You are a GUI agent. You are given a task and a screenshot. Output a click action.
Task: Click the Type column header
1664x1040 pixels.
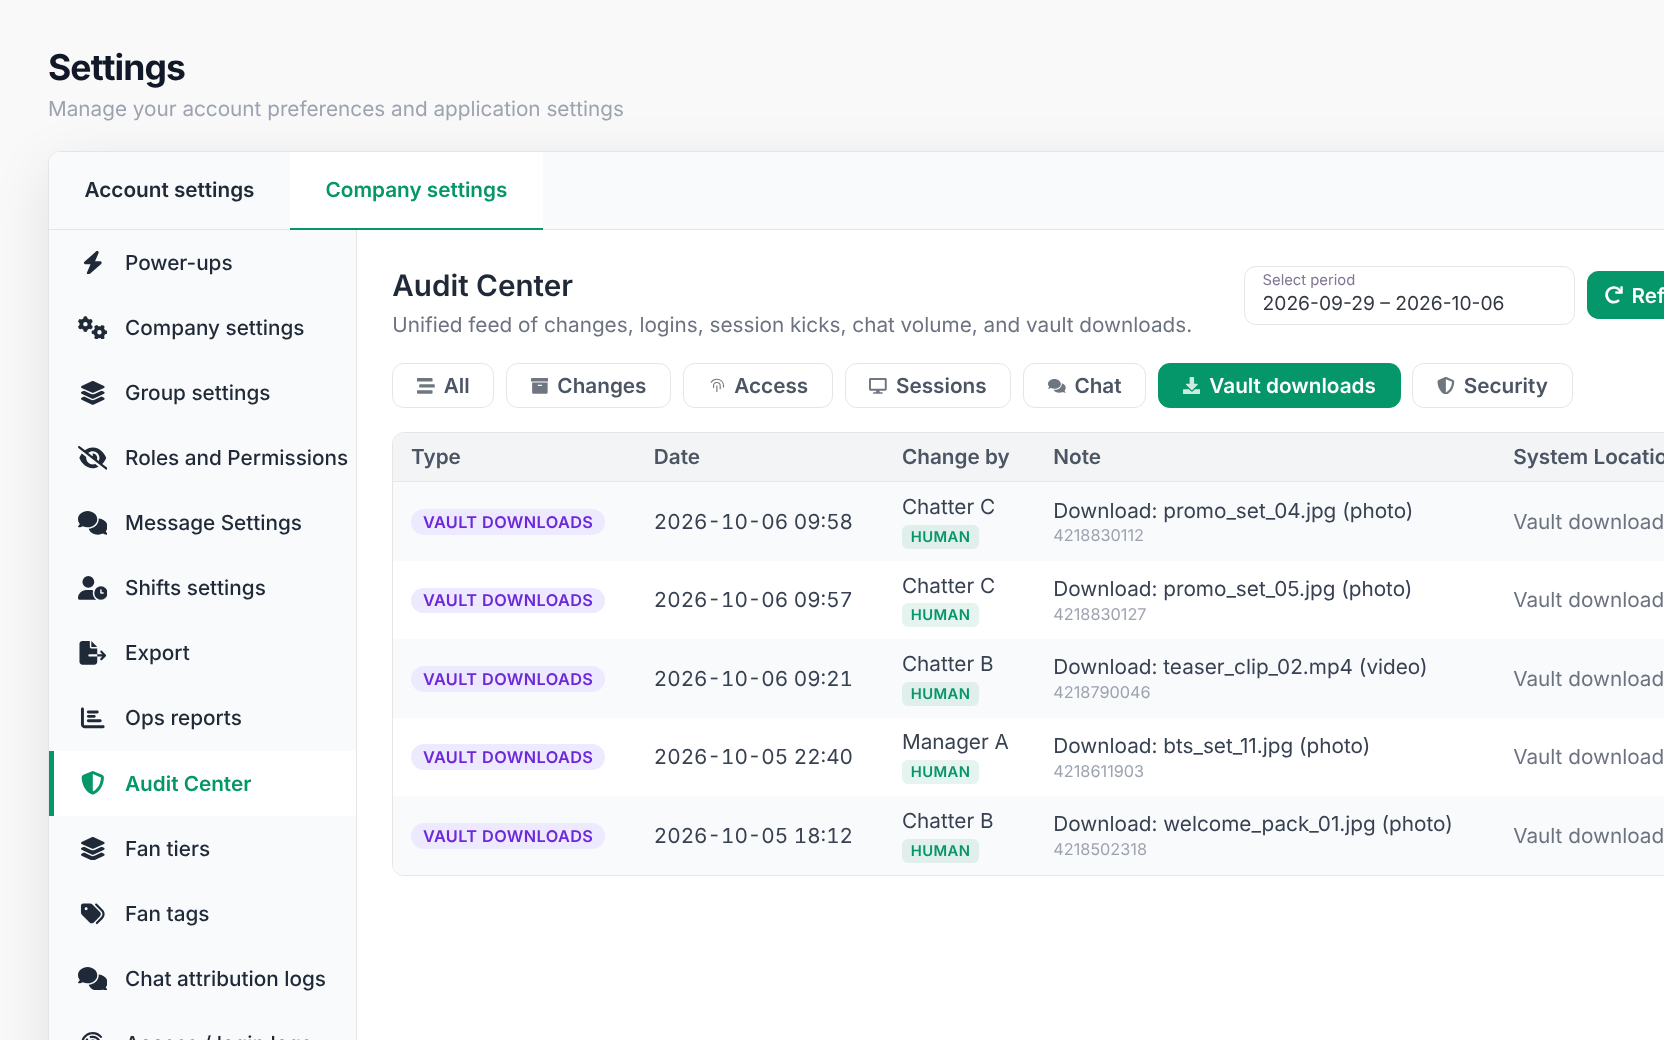pos(436,457)
